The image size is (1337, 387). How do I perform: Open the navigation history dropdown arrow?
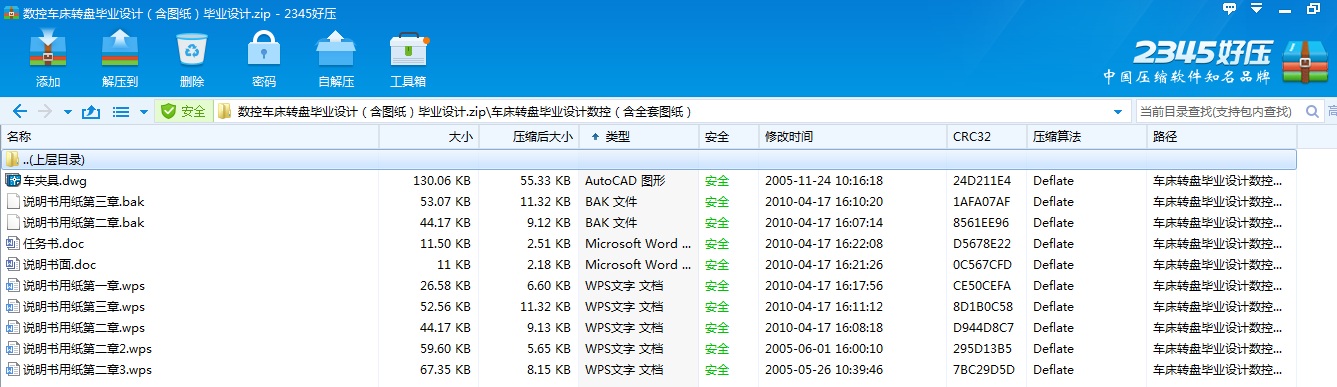pos(68,112)
